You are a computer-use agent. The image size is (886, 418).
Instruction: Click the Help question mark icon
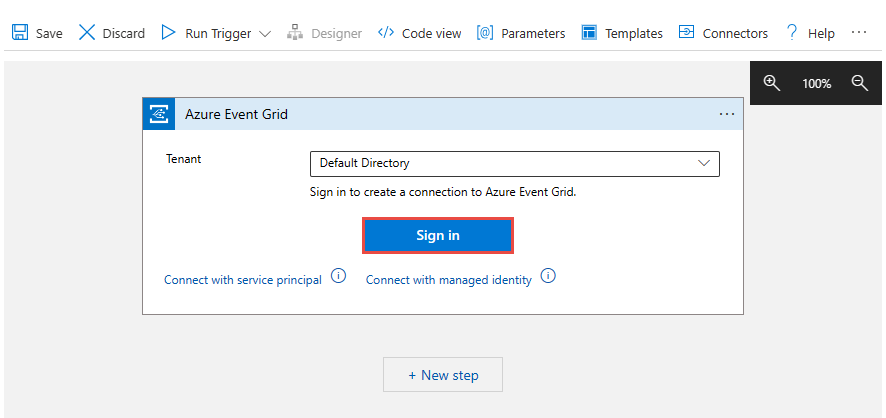792,33
